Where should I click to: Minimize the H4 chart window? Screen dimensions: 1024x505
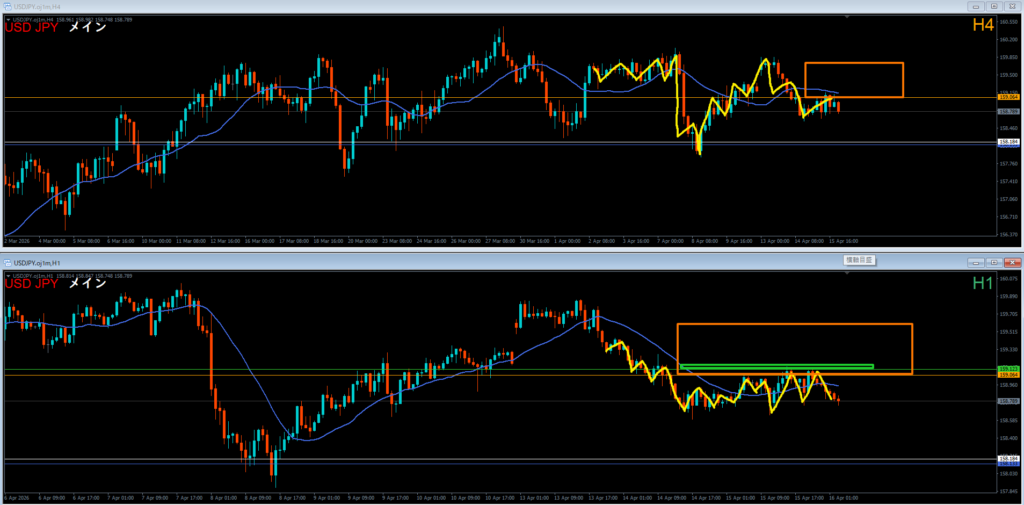(977, 6)
